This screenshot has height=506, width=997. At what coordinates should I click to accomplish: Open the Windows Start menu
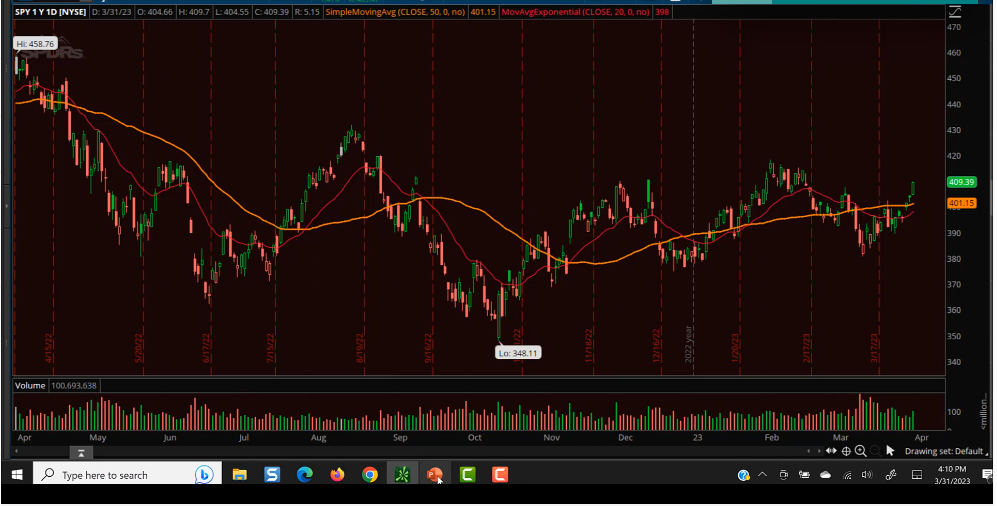click(17, 475)
